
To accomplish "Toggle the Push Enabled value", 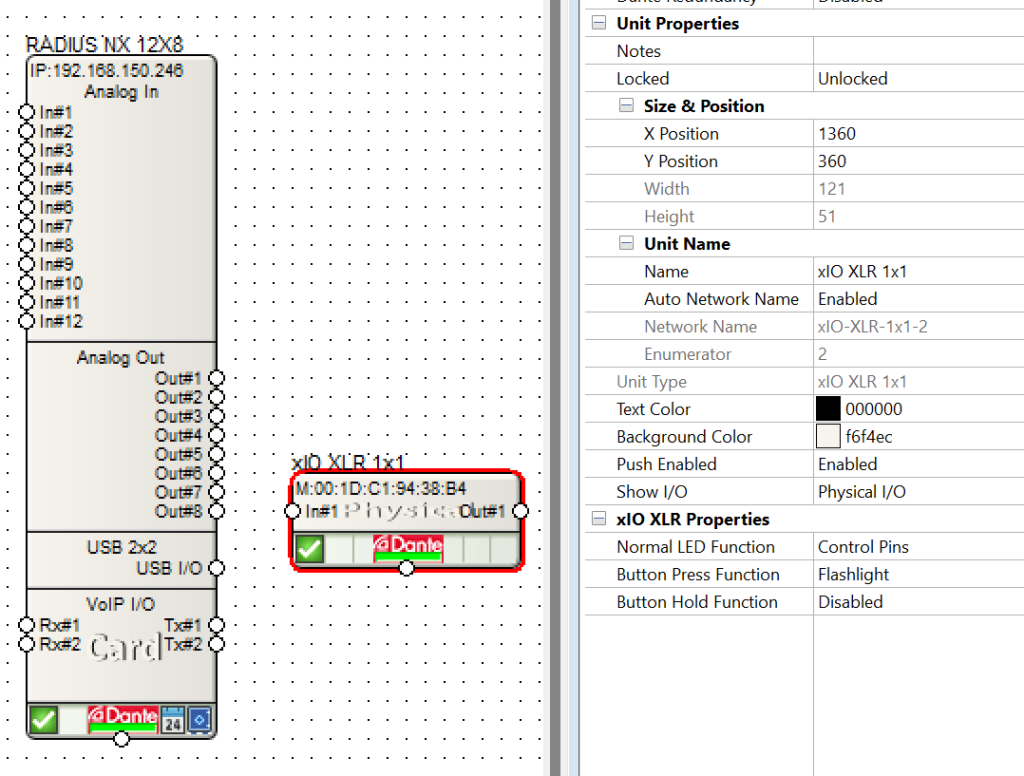I will pos(916,464).
